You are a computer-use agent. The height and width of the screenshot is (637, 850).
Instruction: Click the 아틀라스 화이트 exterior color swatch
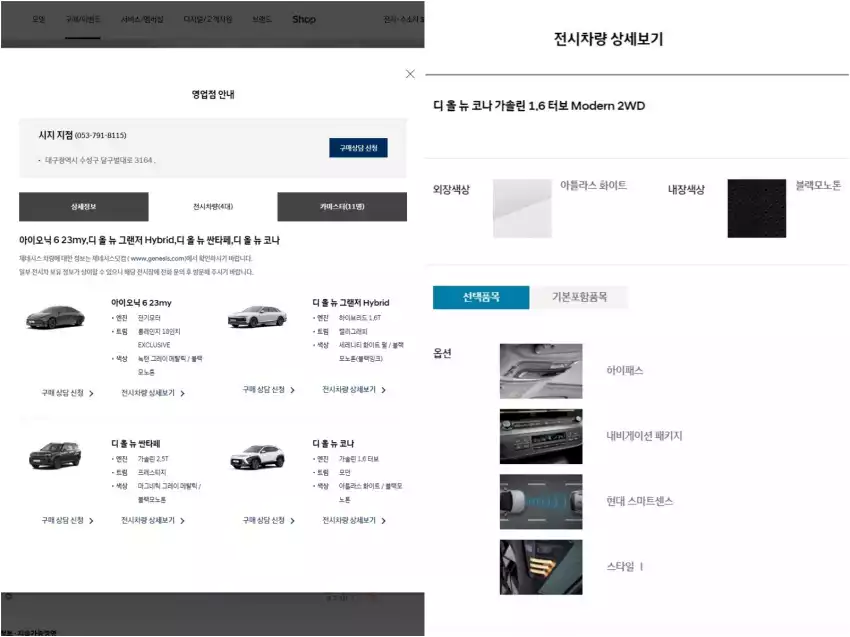(x=522, y=208)
